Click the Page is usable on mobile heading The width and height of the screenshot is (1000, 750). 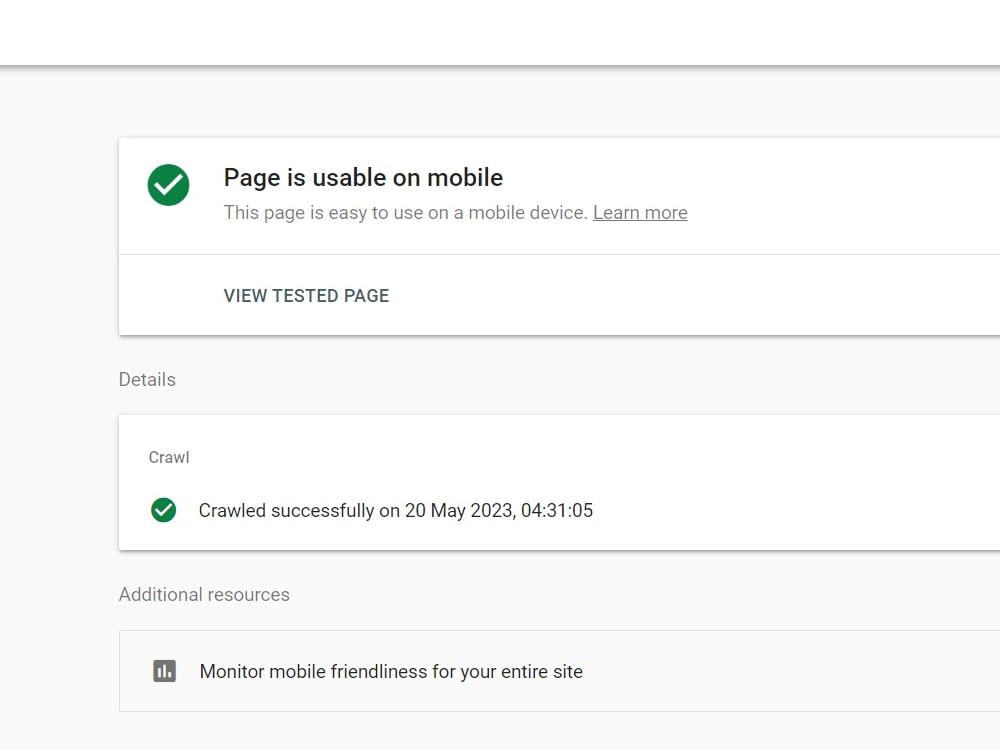coord(363,177)
